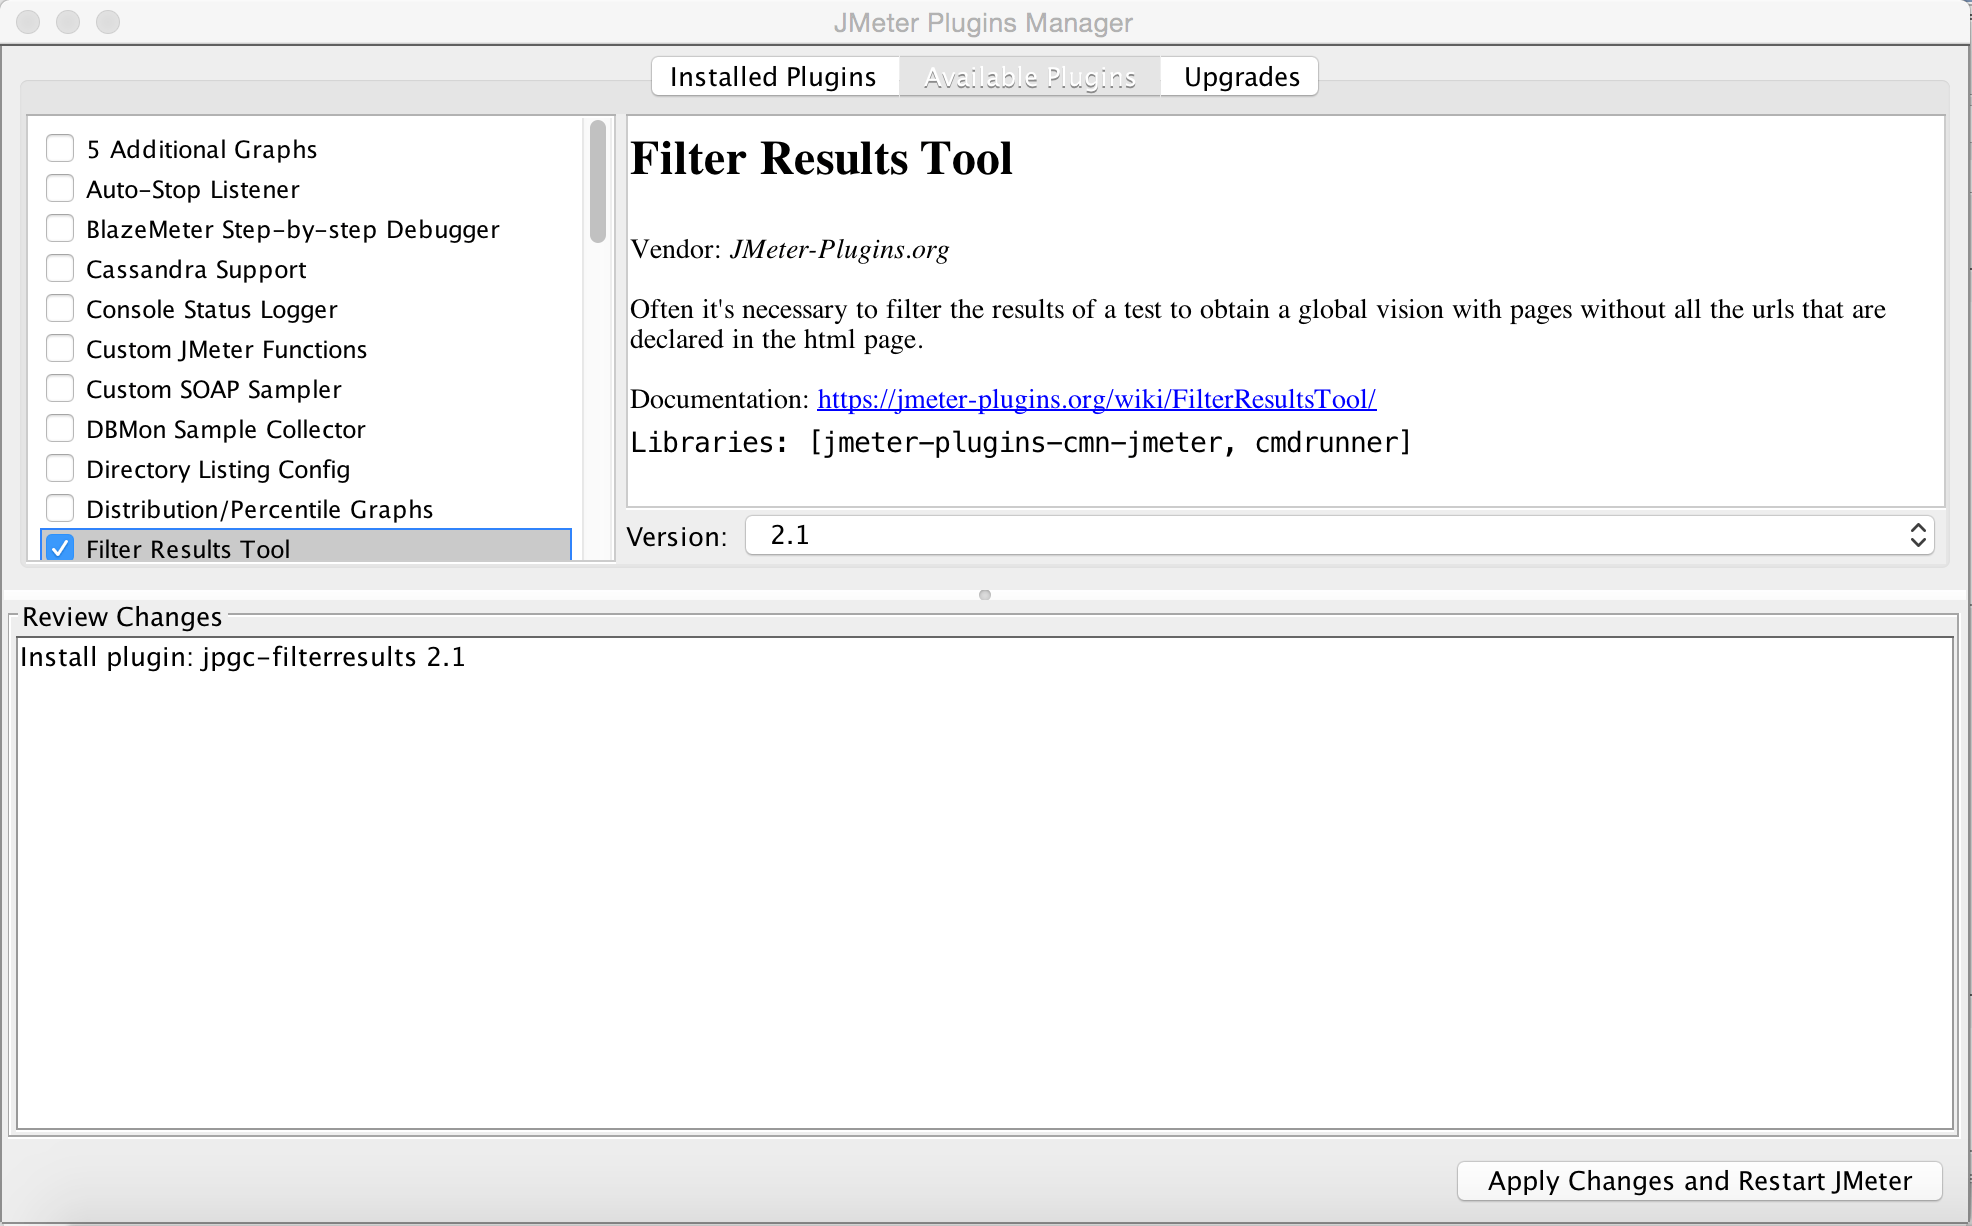
Task: Uncheck the Filter Results Tool checkbox
Action: [60, 548]
